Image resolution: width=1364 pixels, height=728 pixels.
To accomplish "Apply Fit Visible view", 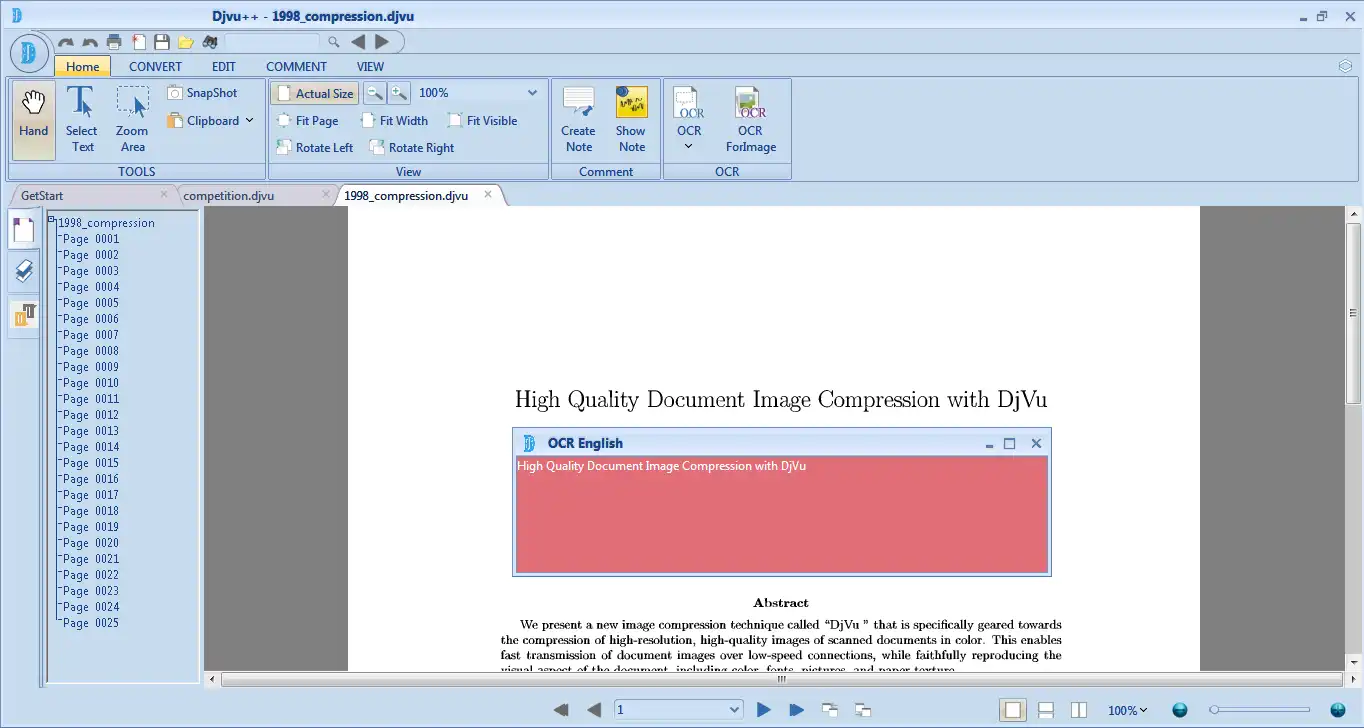I will tap(481, 121).
